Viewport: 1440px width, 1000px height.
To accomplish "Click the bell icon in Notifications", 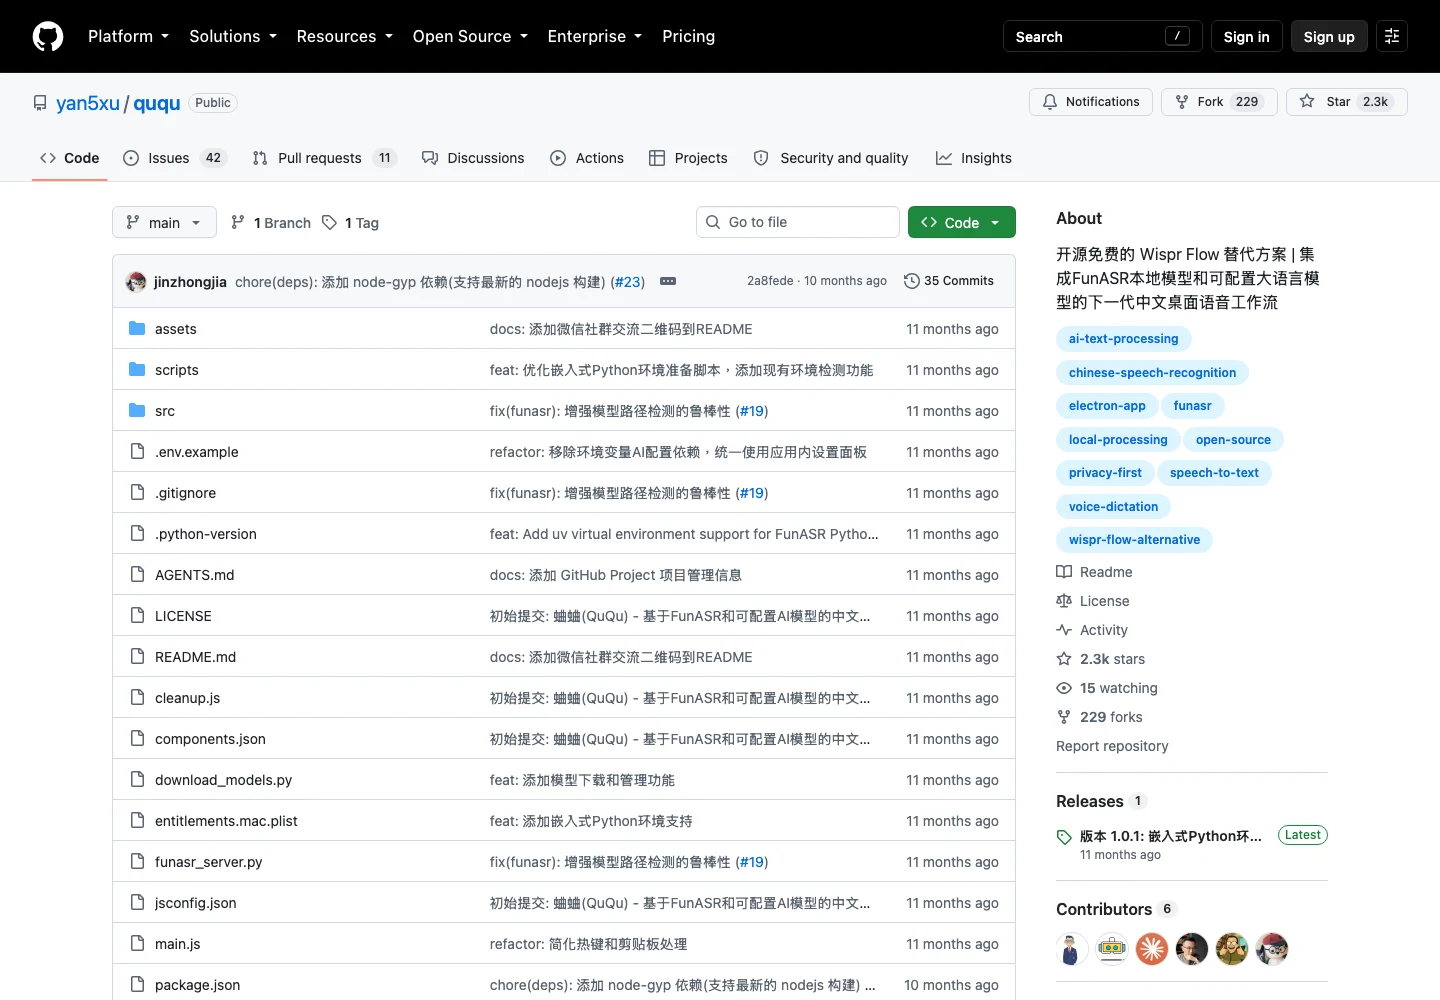I will click(1050, 102).
